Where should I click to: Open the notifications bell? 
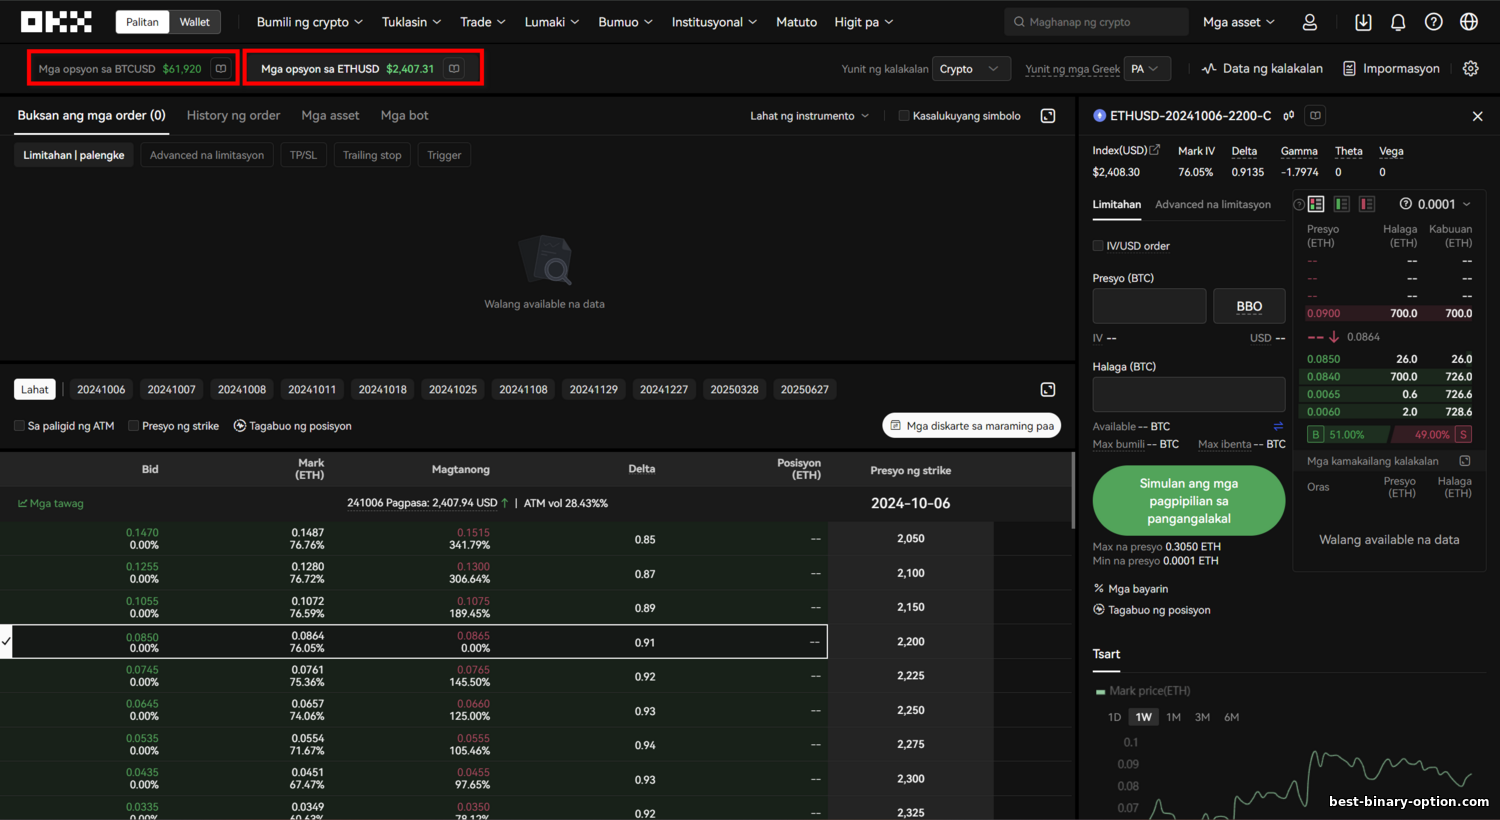pos(1398,22)
